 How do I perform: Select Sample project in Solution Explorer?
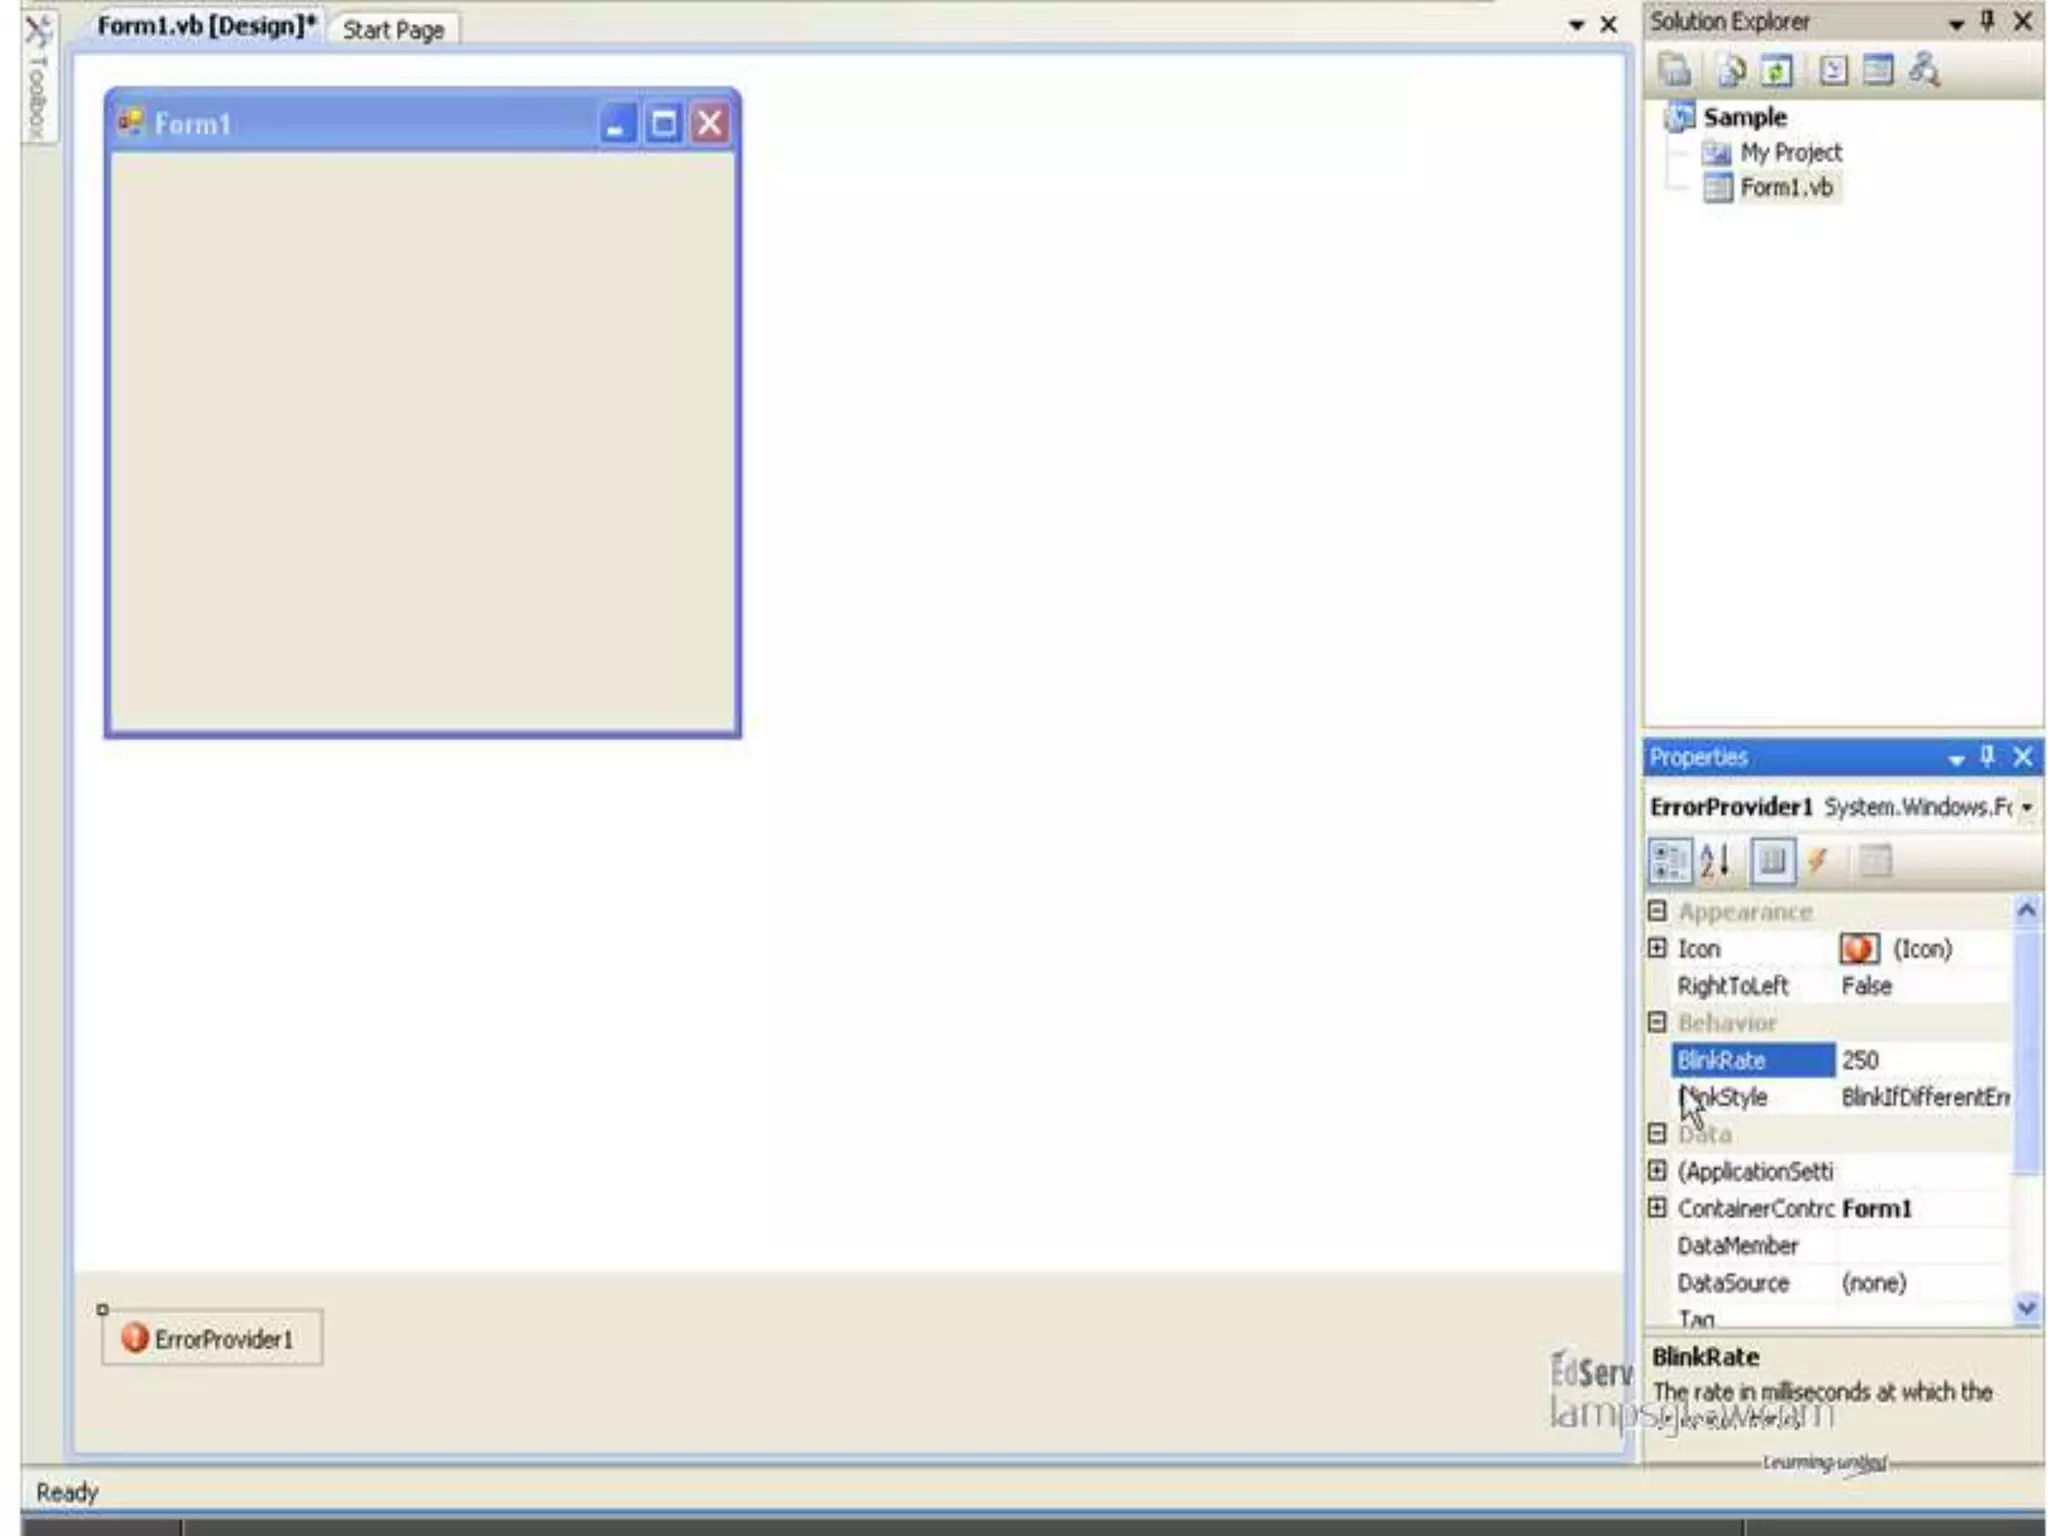(x=1745, y=117)
